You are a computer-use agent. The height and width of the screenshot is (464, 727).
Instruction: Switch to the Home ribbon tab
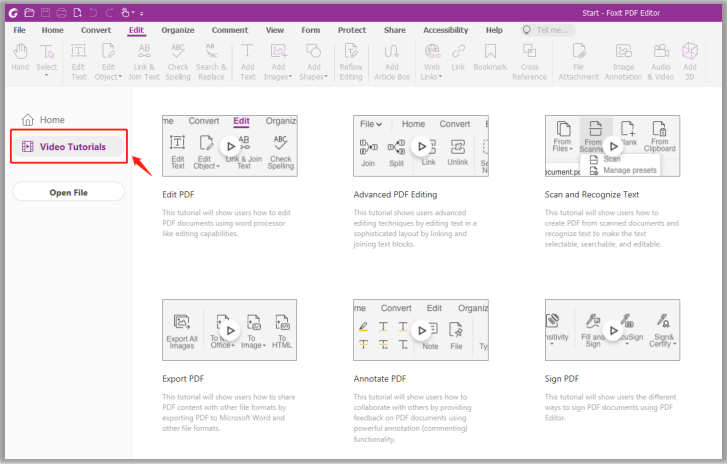pyautogui.click(x=52, y=30)
